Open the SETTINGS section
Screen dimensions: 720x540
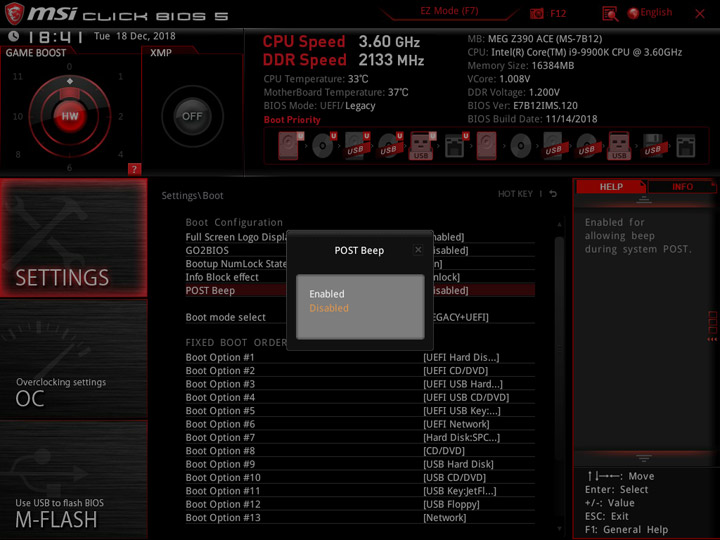73,237
